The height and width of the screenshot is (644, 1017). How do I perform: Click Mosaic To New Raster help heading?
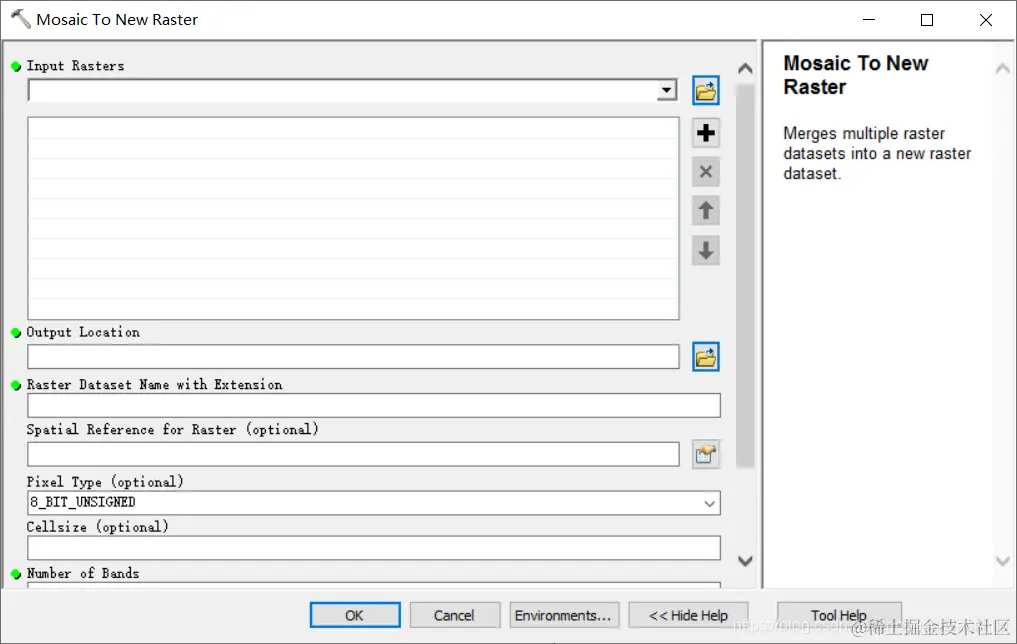855,75
